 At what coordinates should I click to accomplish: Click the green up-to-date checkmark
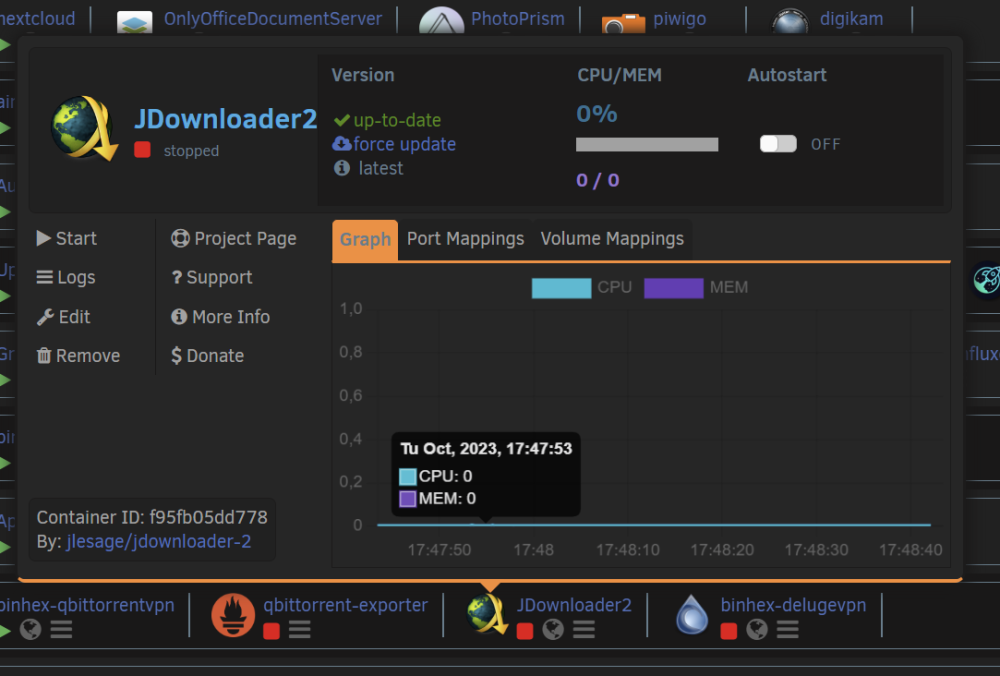coord(342,120)
